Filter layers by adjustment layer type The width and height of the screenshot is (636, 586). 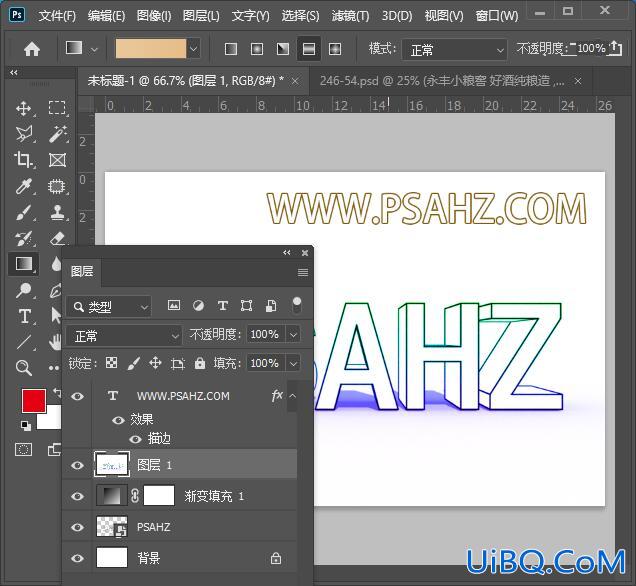(x=198, y=305)
